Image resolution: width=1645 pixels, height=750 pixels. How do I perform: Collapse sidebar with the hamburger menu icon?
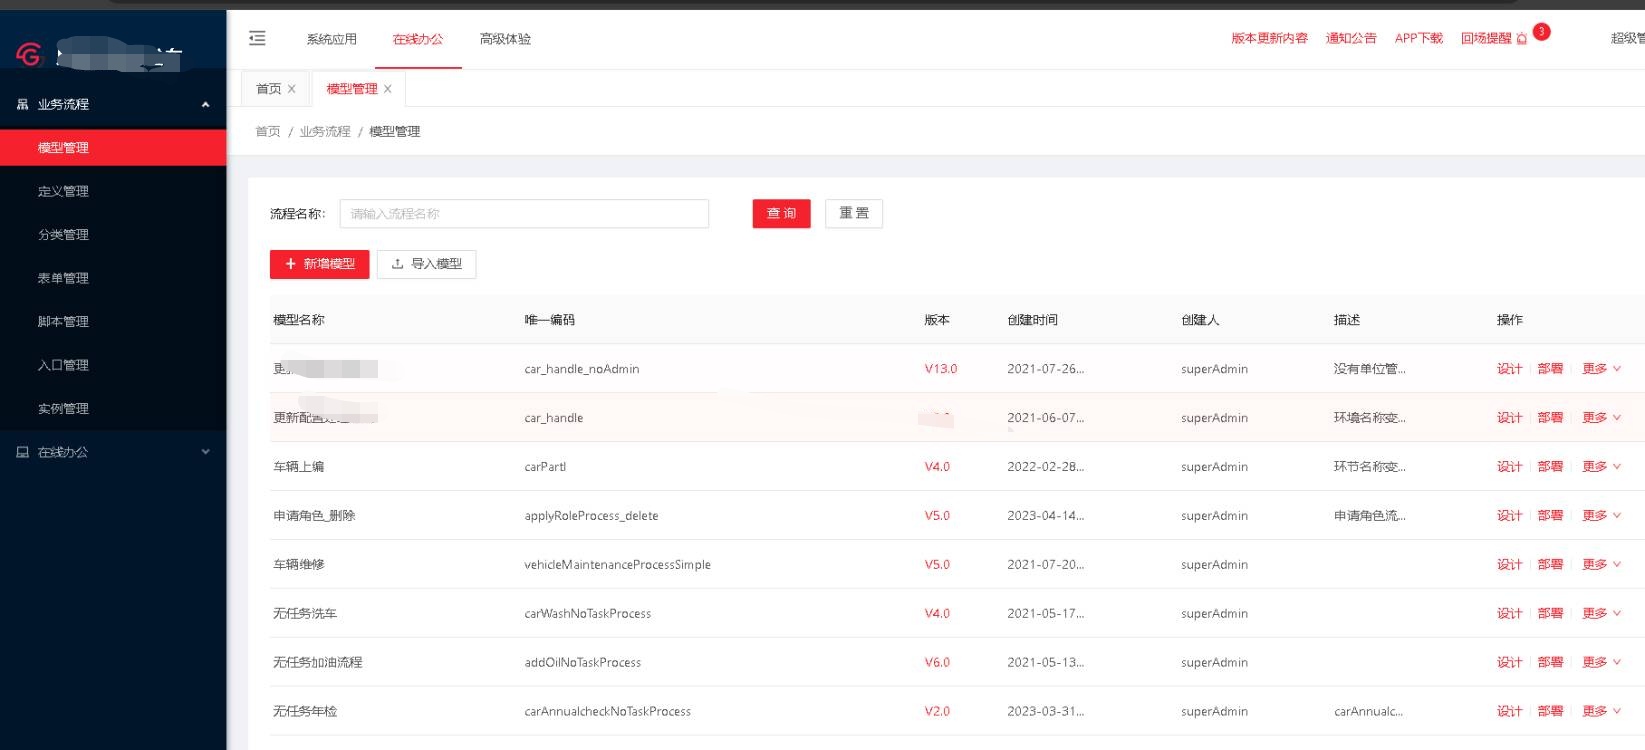257,38
